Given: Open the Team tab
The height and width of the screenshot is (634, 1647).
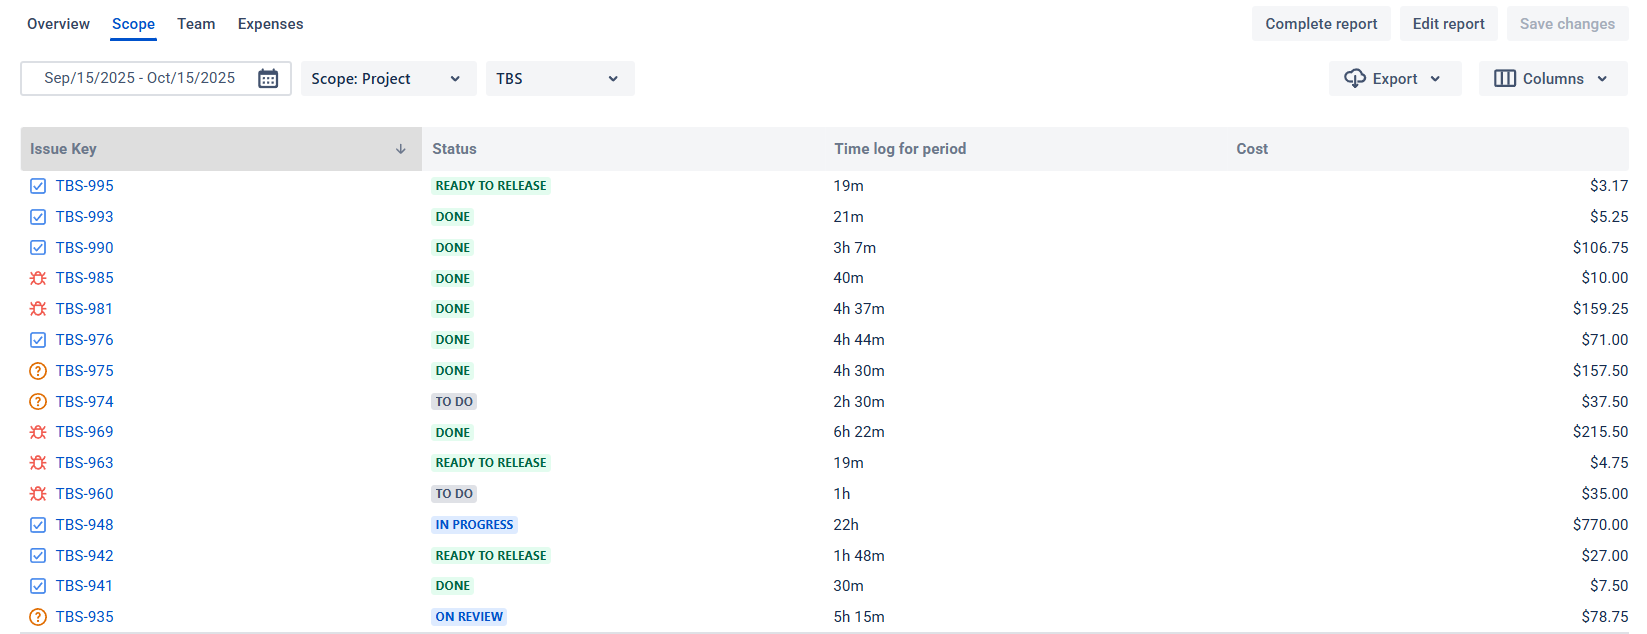Looking at the screenshot, I should [x=196, y=24].
